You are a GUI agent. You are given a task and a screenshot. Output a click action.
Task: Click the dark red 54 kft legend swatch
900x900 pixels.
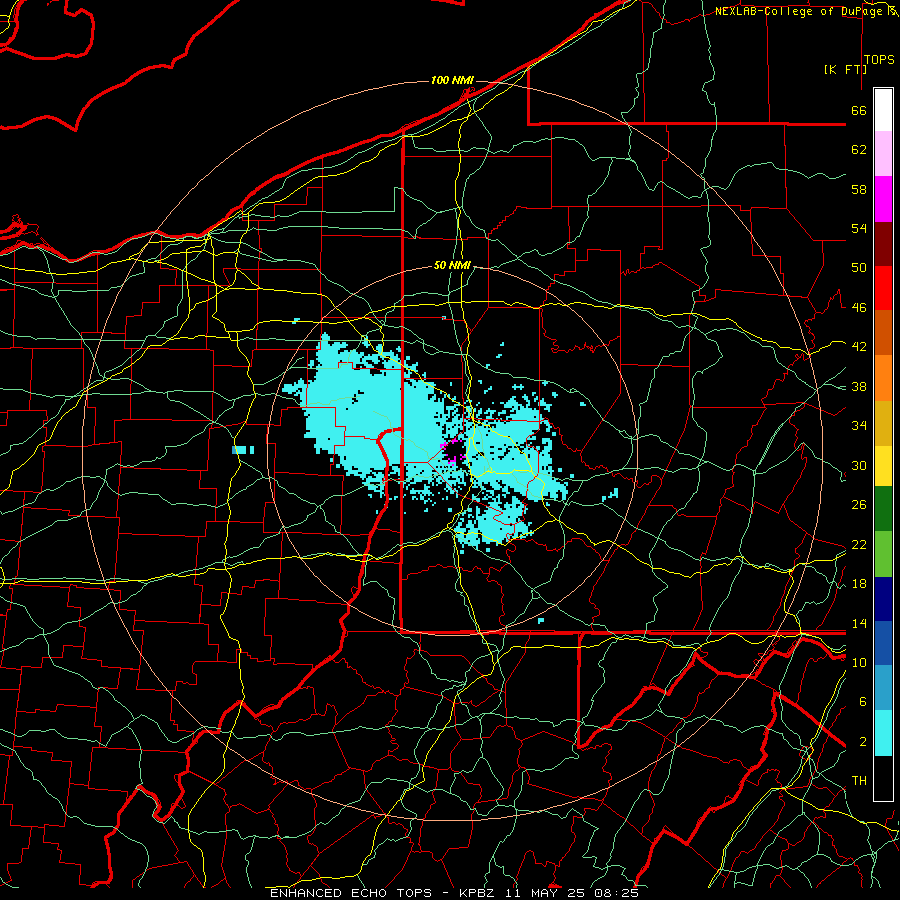click(883, 244)
